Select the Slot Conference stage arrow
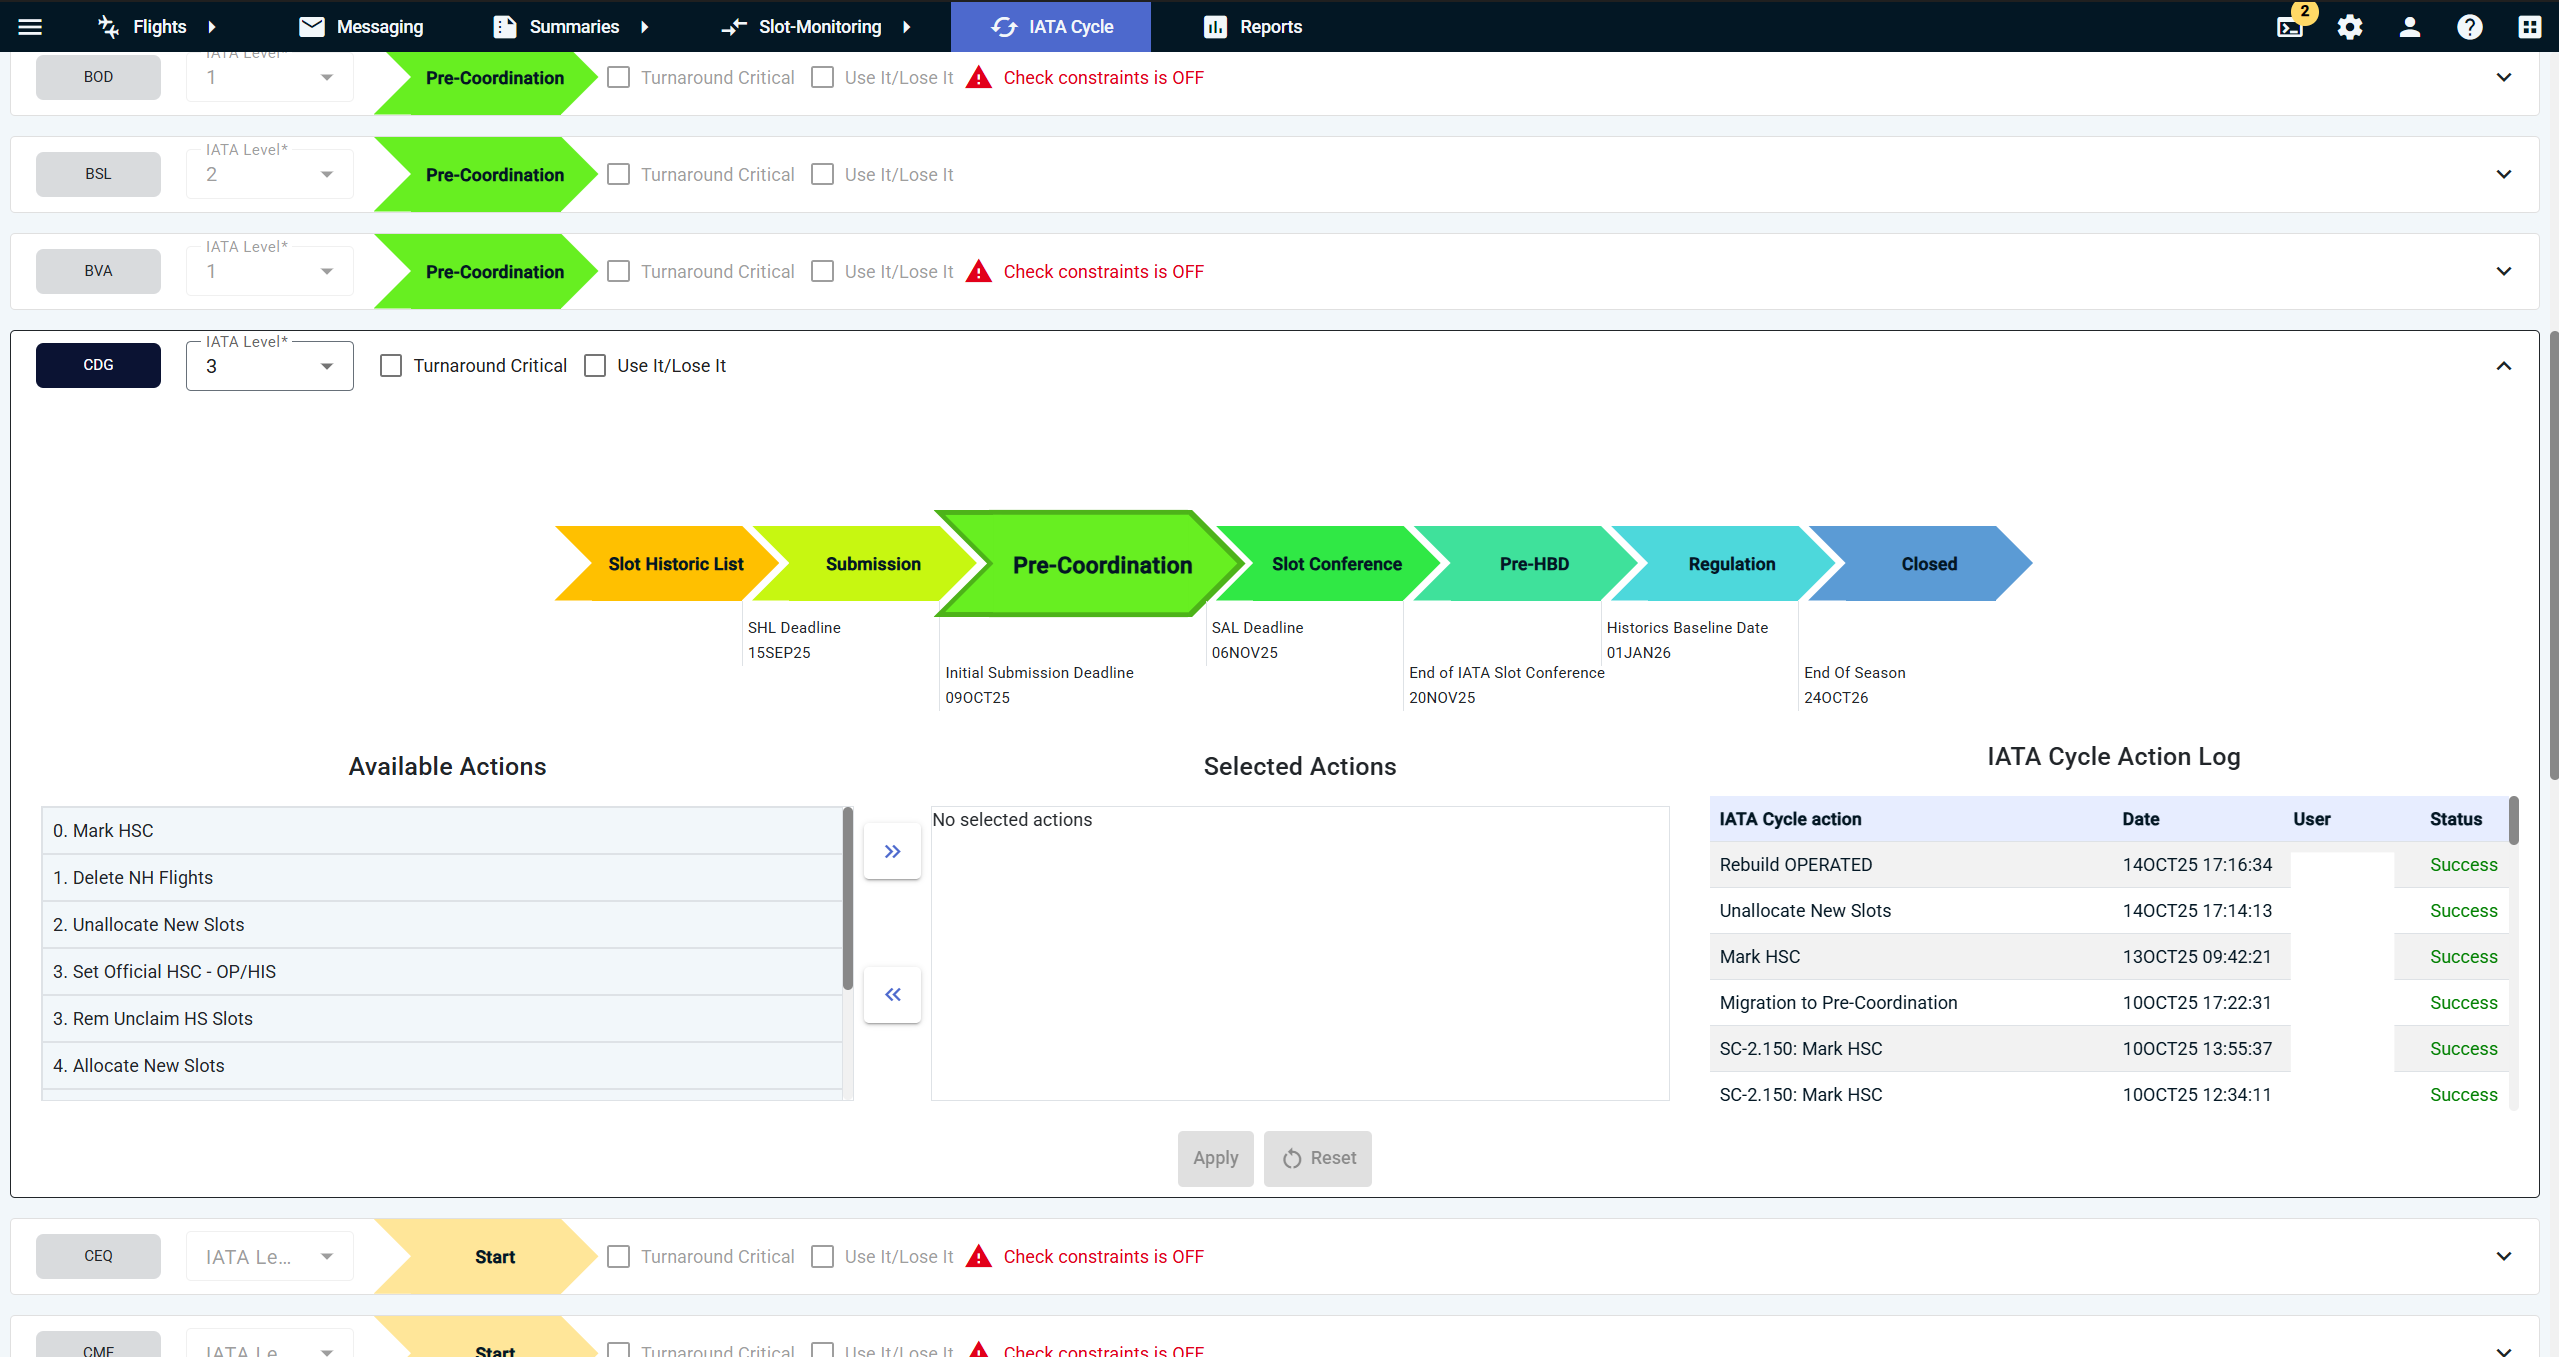Image resolution: width=2559 pixels, height=1357 pixels. click(1335, 564)
